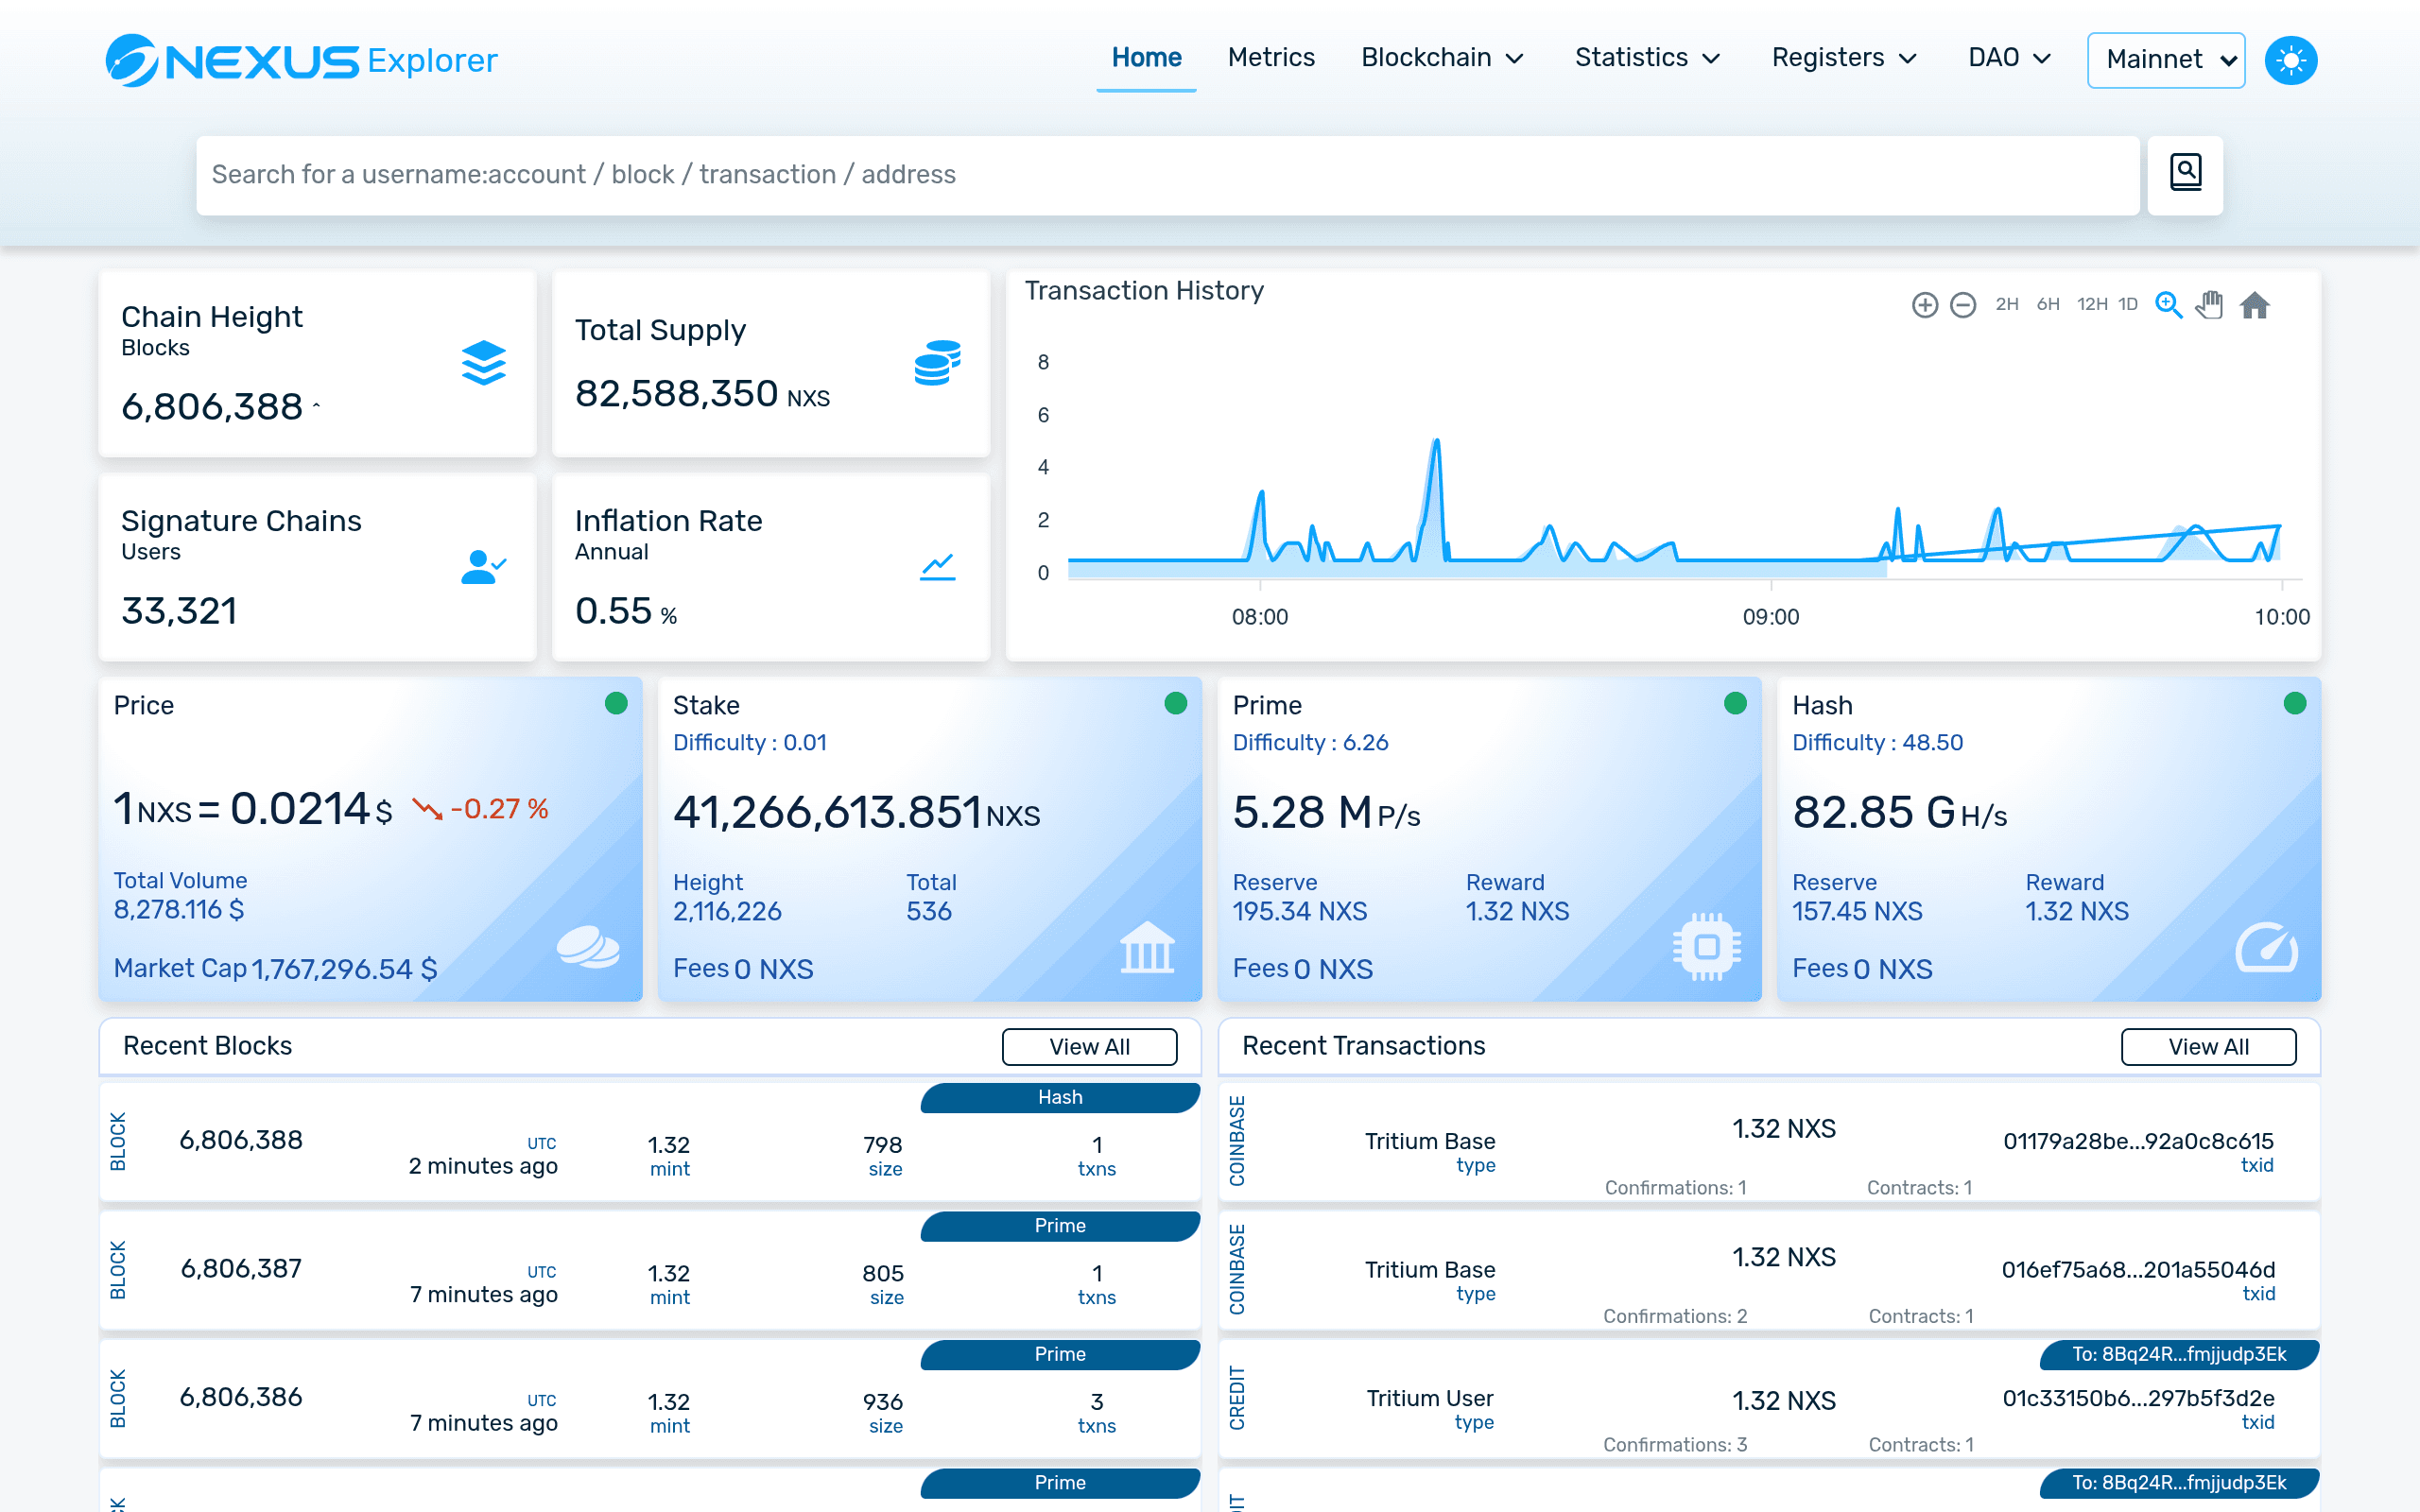2420x1512 pixels.
Task: Click the Chain Height layers icon
Action: pyautogui.click(x=484, y=363)
